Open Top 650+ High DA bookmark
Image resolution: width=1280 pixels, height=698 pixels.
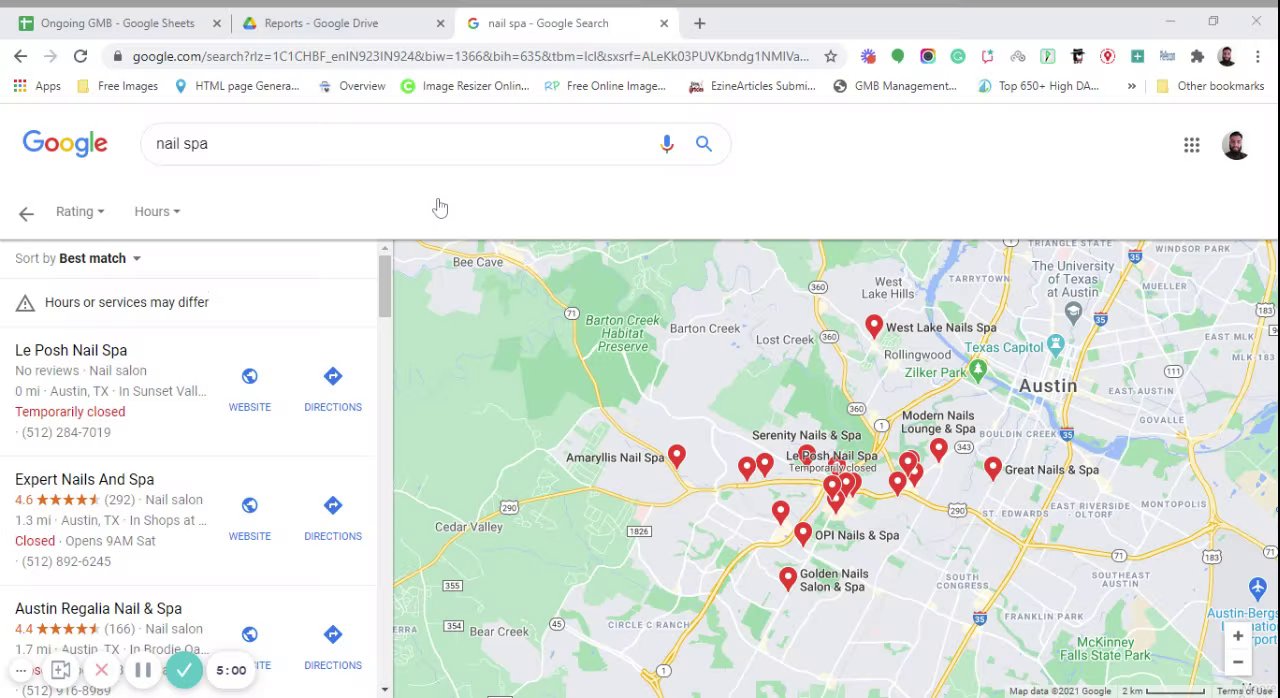[1037, 86]
